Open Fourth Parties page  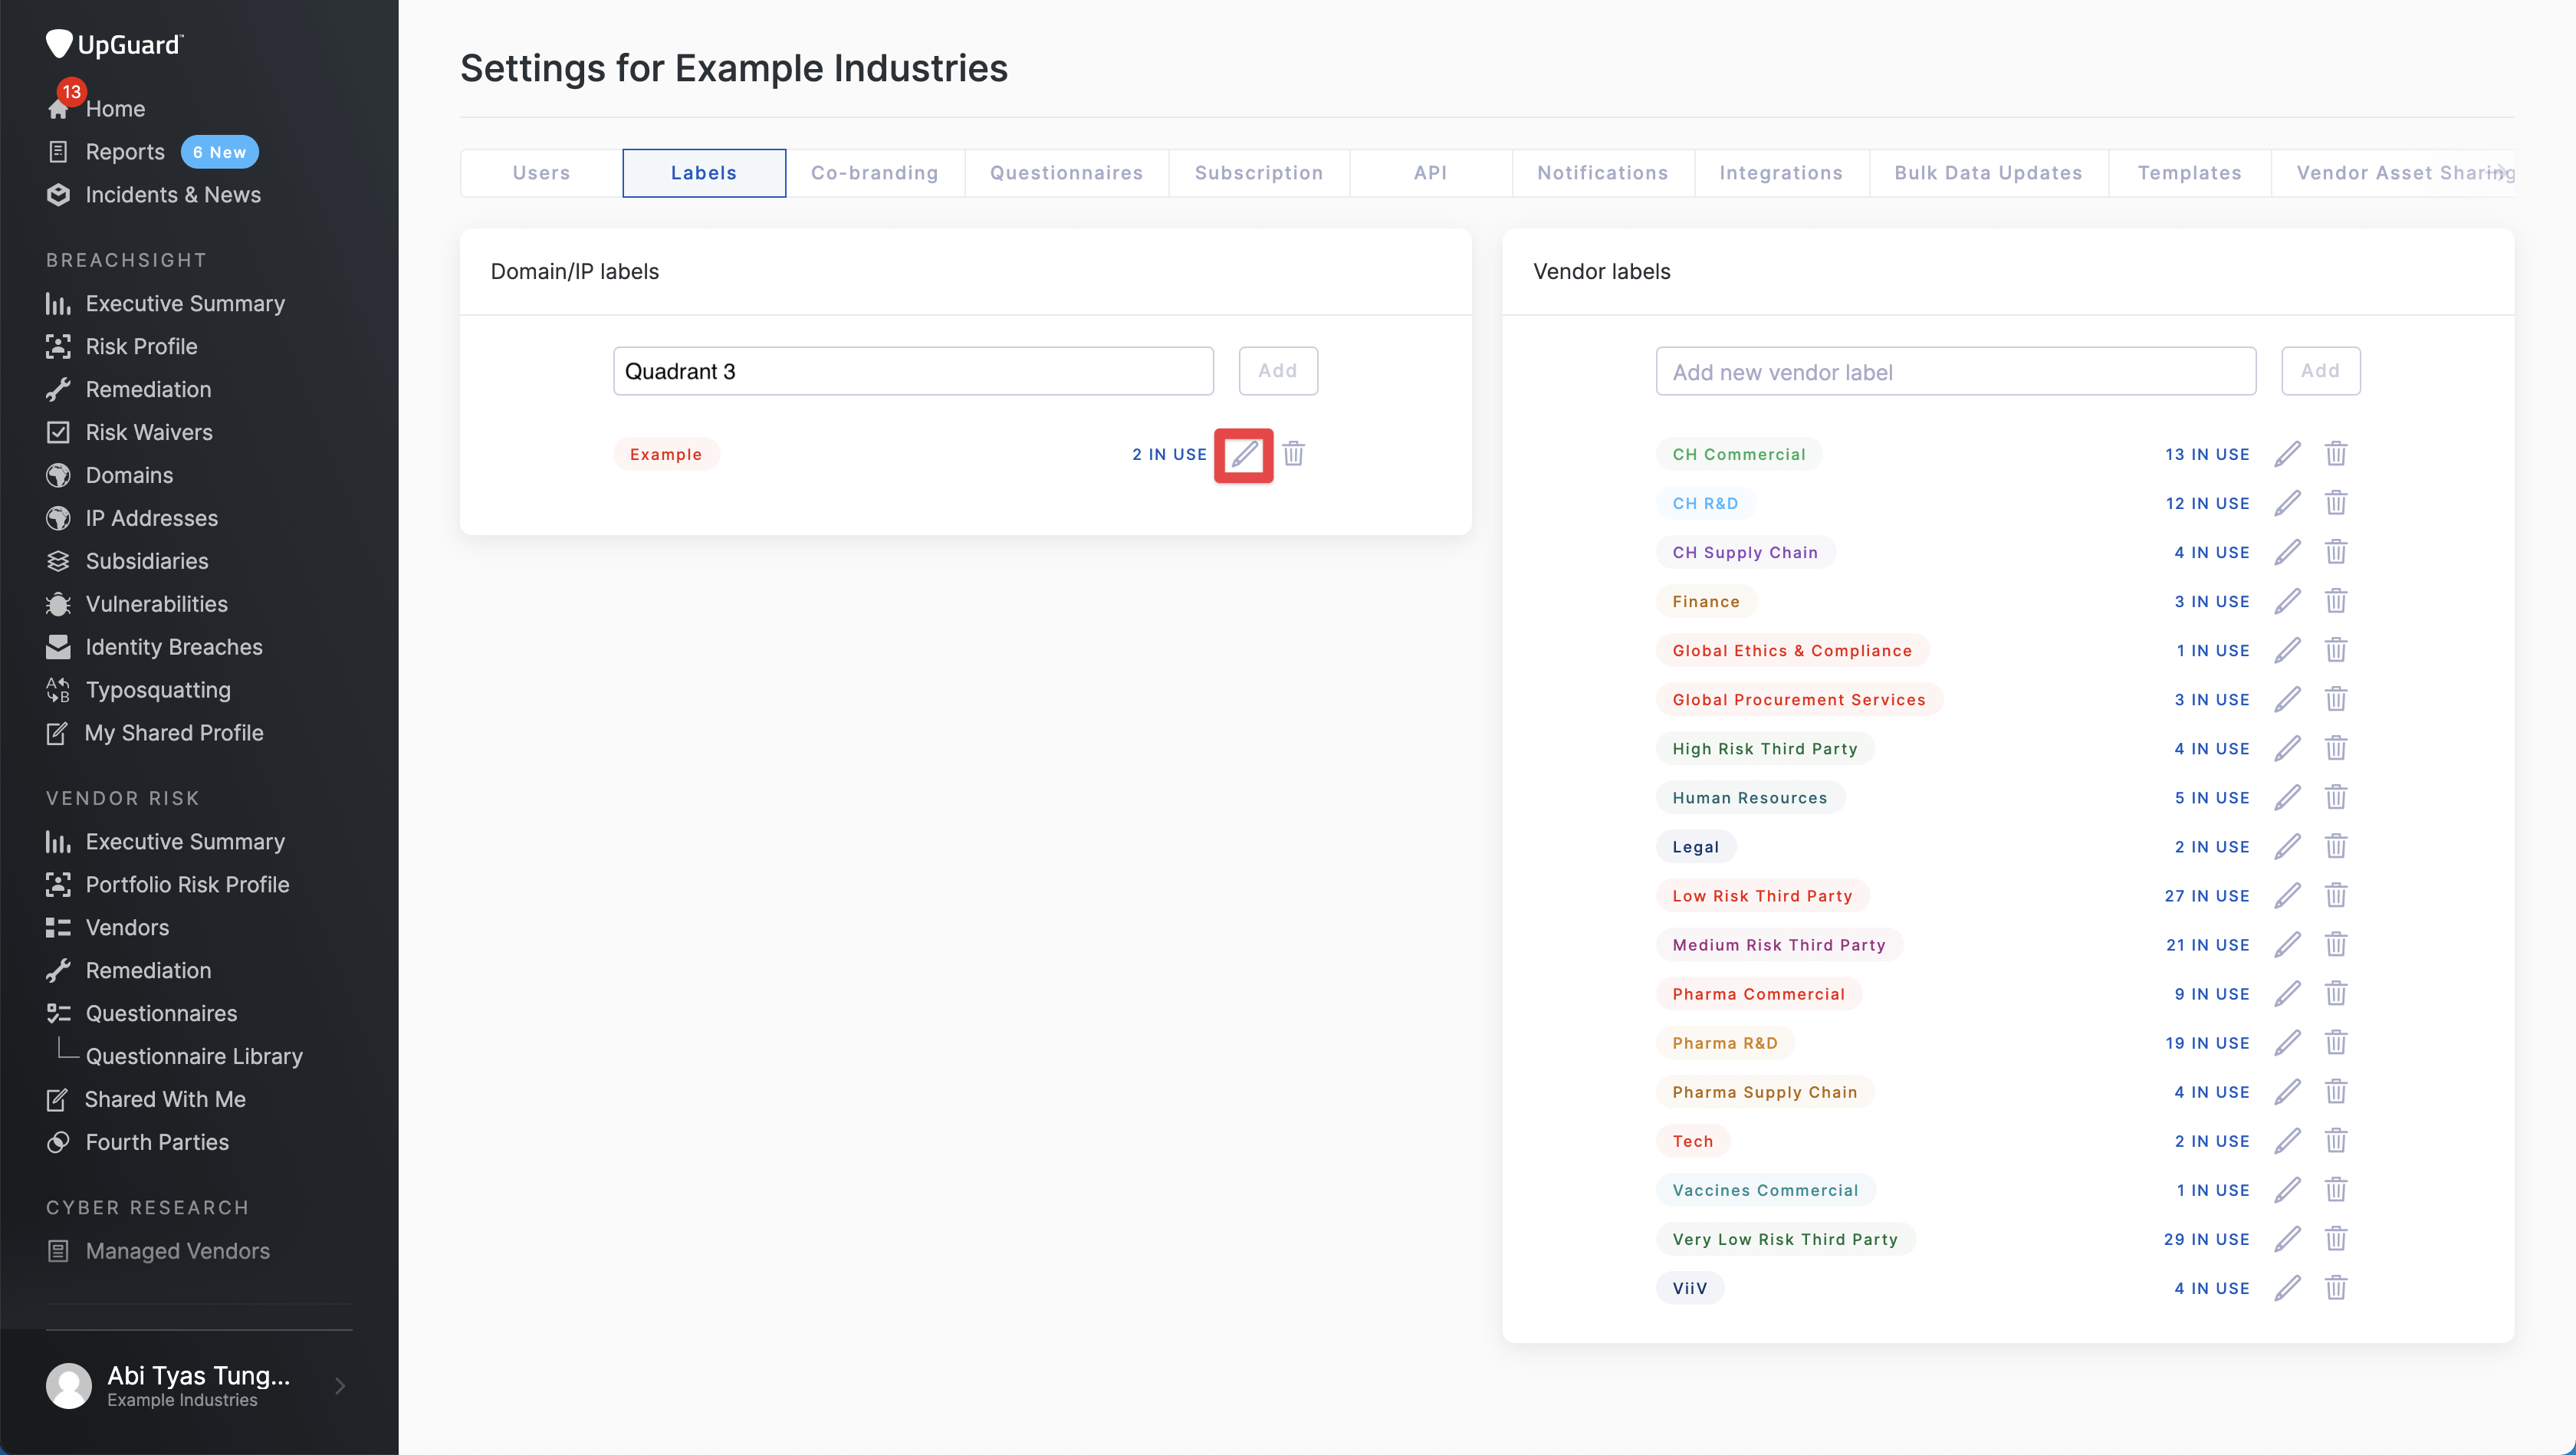point(156,1142)
